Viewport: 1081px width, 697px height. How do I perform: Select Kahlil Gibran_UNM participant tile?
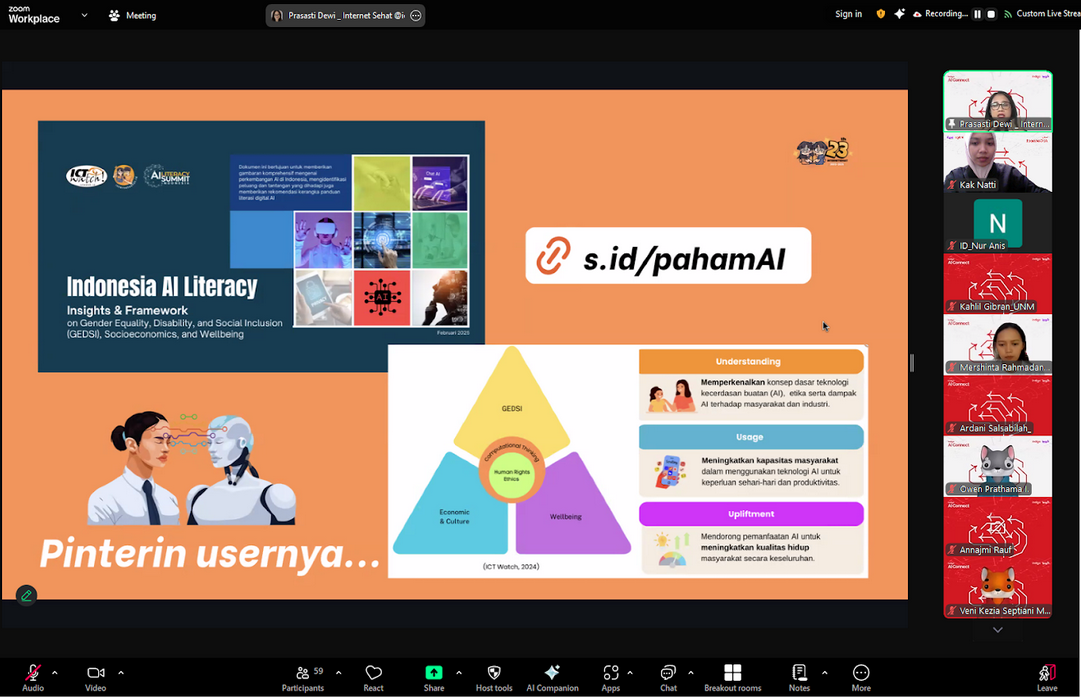click(x=998, y=283)
